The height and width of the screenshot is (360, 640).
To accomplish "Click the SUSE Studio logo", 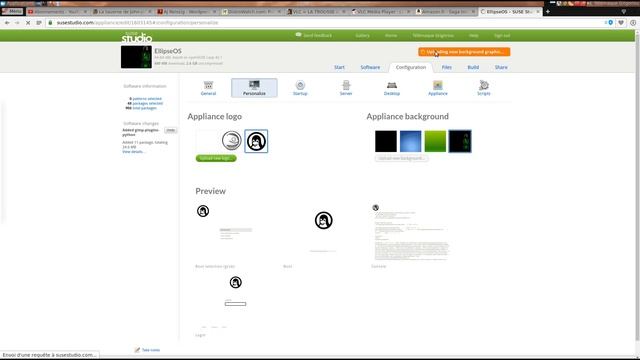I will [x=137, y=37].
